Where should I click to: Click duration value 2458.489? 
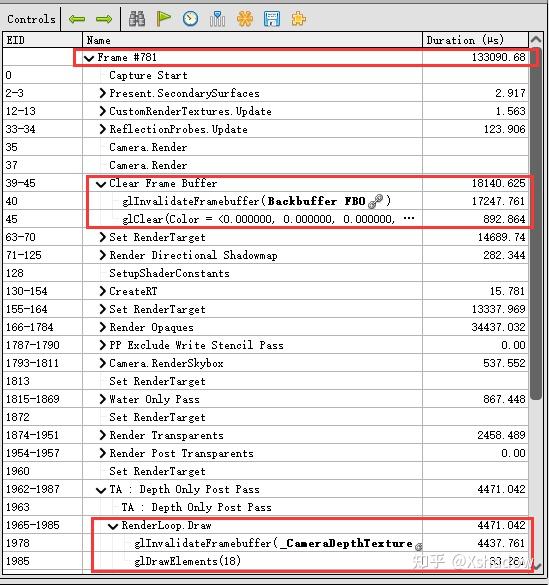pyautogui.click(x=501, y=435)
